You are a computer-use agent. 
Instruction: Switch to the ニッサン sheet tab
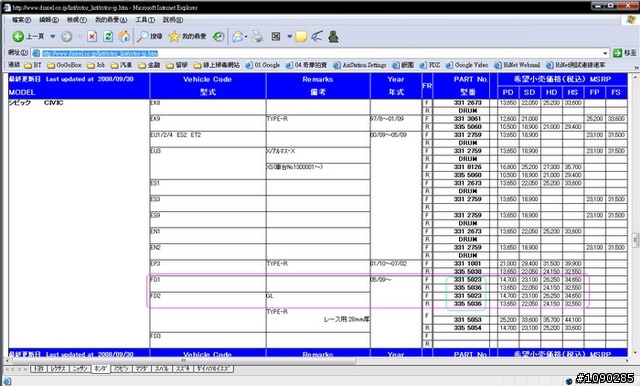[80, 369]
